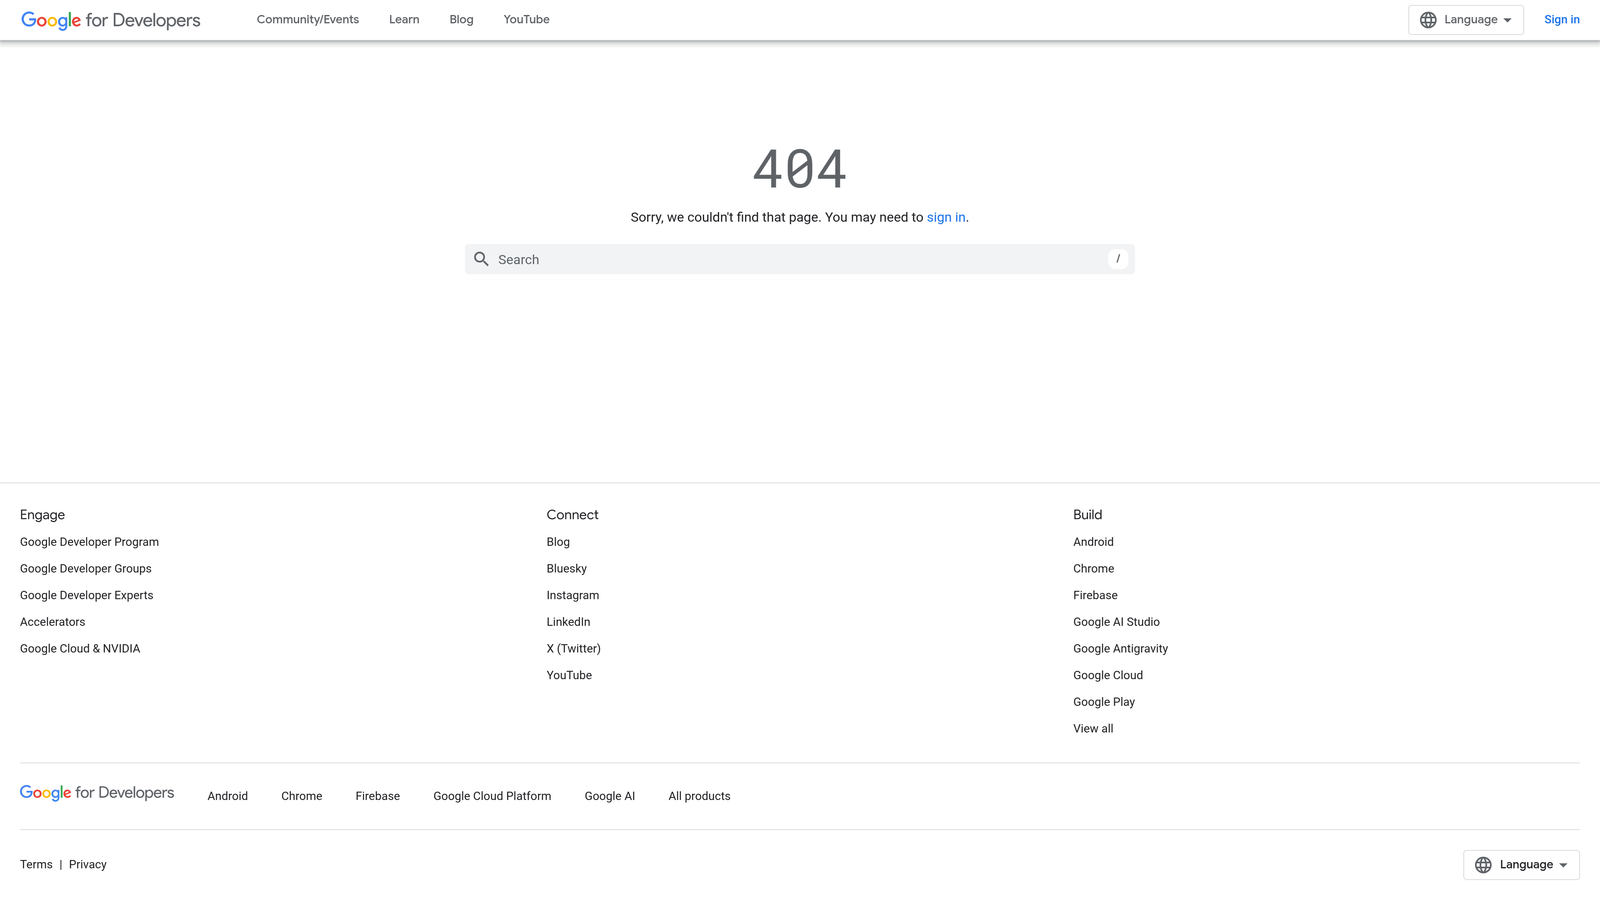
Task: Follow the 'sign in' link in error message
Action: [x=946, y=217]
